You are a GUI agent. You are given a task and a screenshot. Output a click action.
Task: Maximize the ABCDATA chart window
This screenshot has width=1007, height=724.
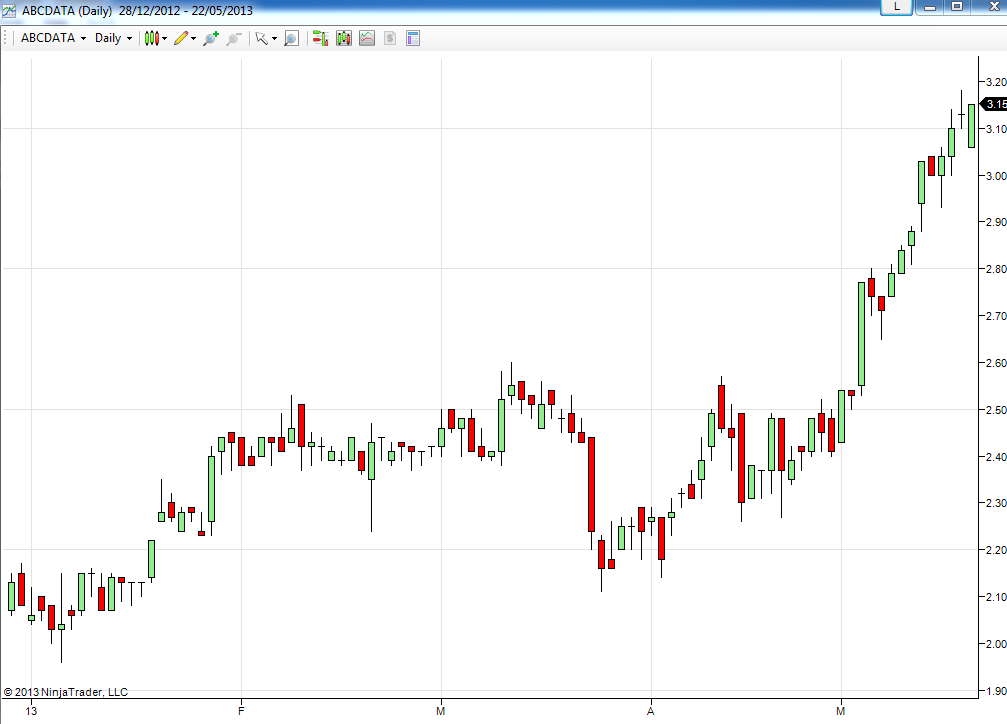coord(957,7)
